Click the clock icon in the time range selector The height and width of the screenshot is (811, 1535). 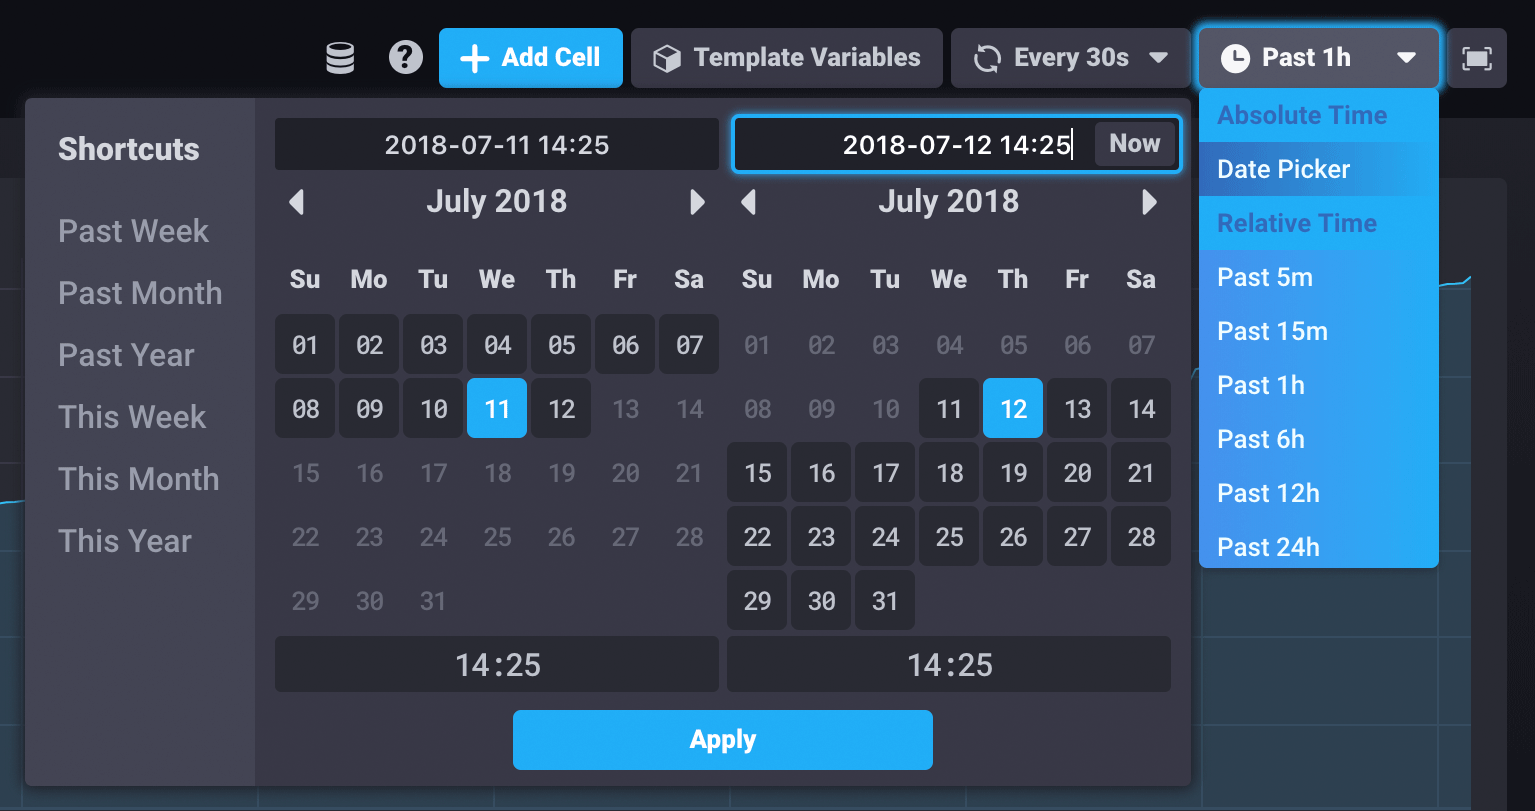pos(1237,57)
